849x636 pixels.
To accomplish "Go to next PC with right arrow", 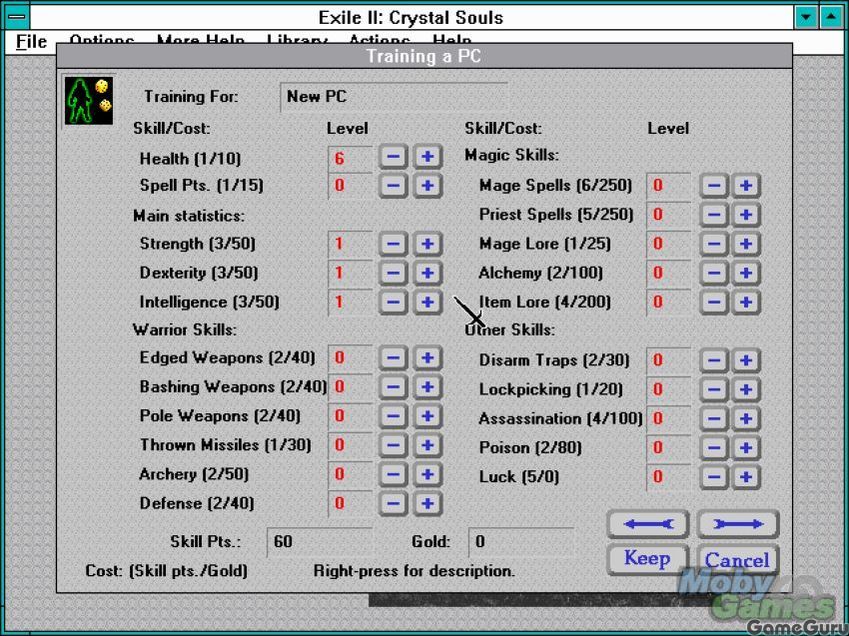I will coord(738,524).
